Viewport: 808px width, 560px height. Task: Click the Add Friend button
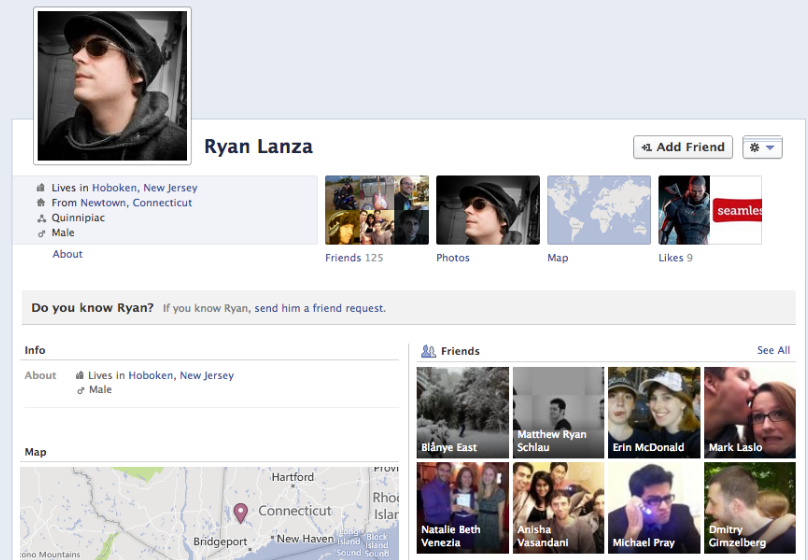pyautogui.click(x=683, y=147)
